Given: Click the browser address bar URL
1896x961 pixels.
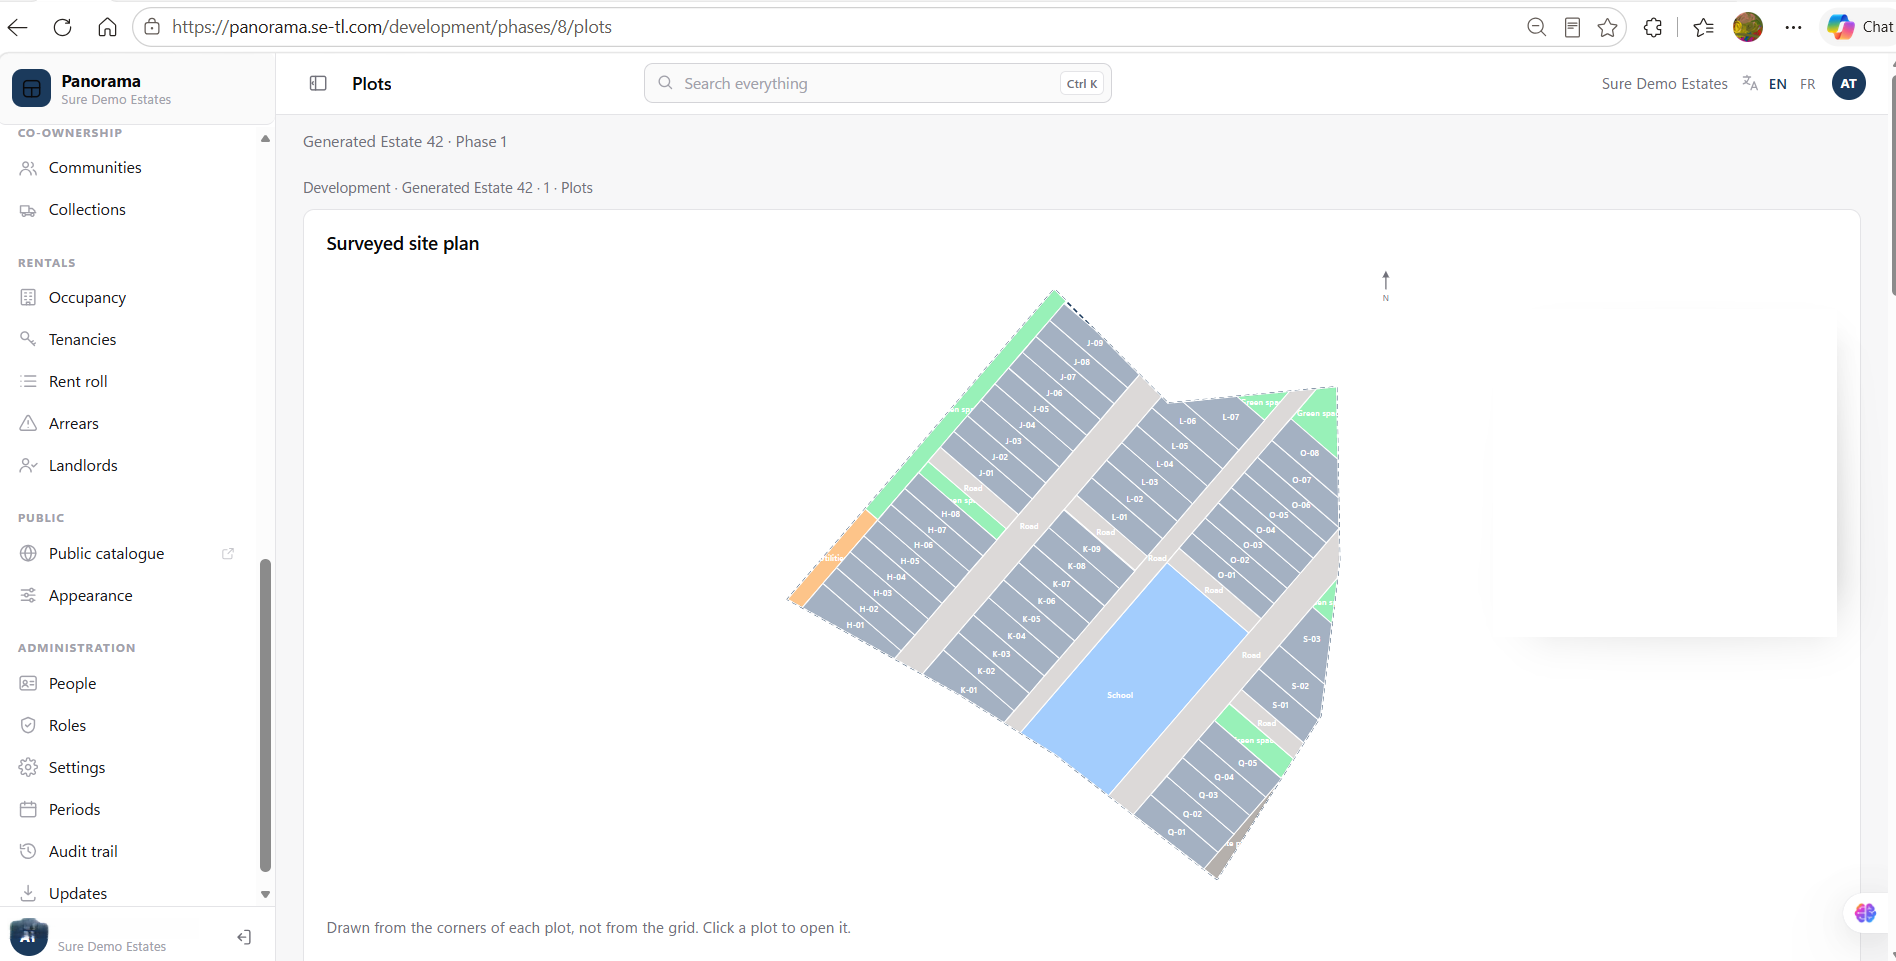Looking at the screenshot, I should click(x=392, y=27).
